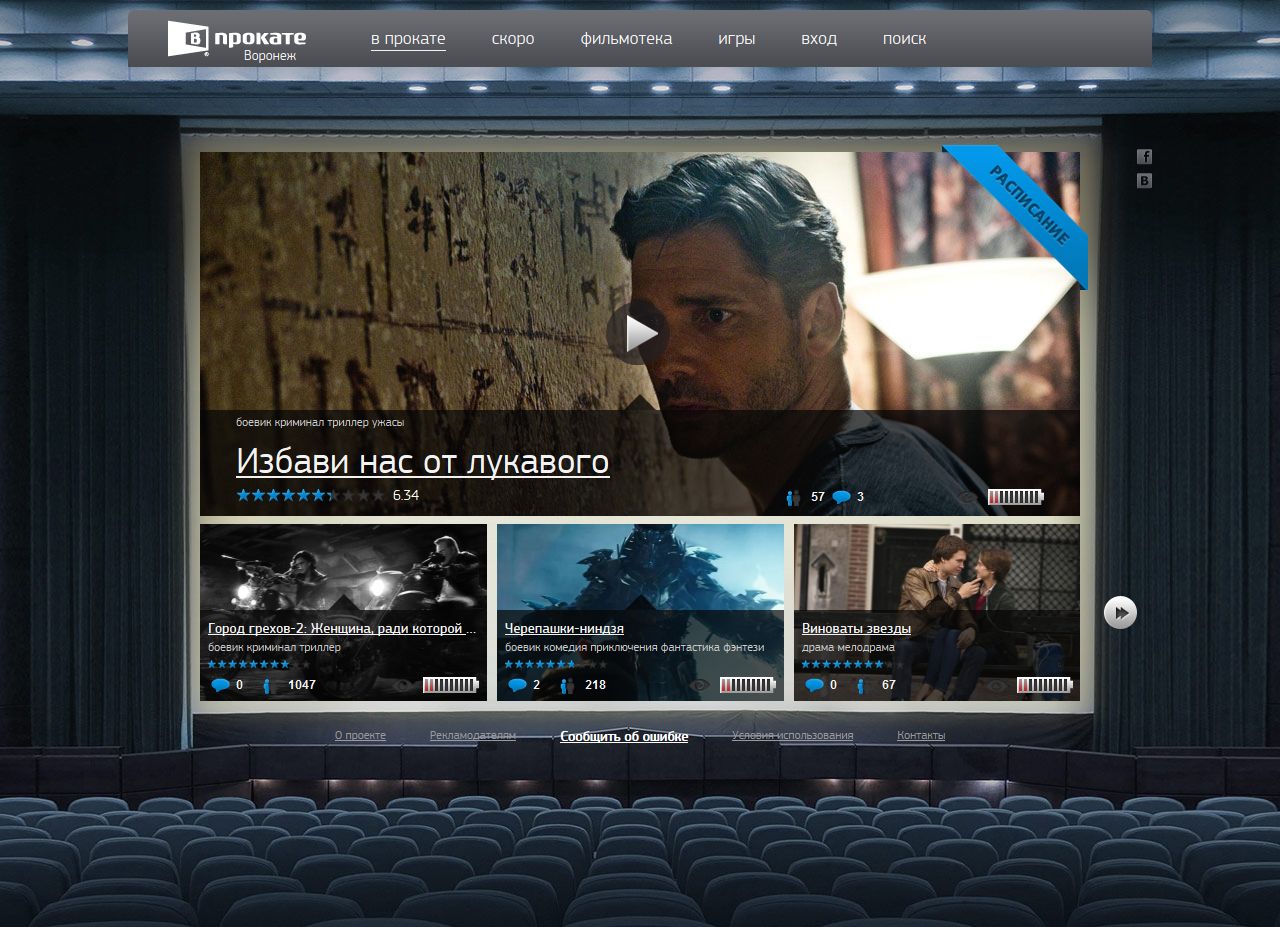
Task: Click comments bubble on «Виноваты звезды» card
Action: 815,685
